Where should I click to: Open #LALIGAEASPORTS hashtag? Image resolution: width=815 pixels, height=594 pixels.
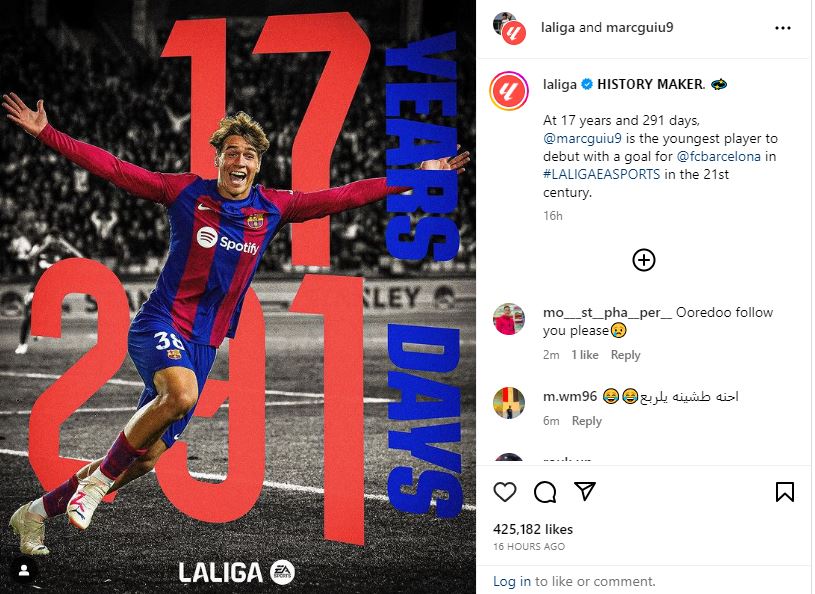[x=601, y=174]
